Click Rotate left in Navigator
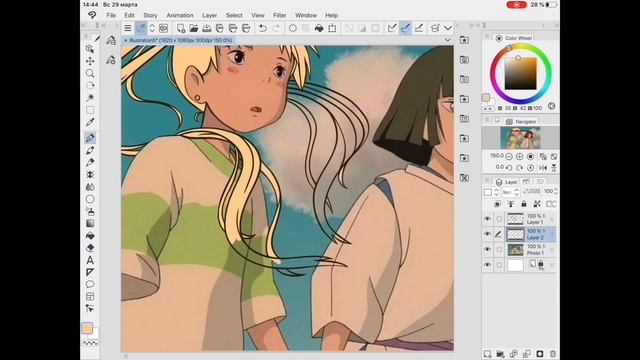Image resolution: width=640 pixels, height=360 pixels. (509, 167)
